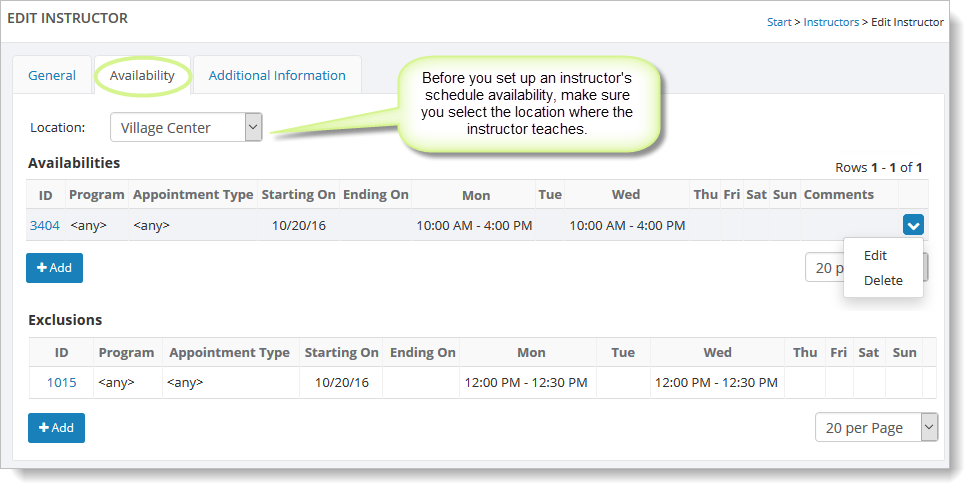Choose Edit from the row actions menu
Image resolution: width=975 pixels, height=494 pixels.
pyautogui.click(x=875, y=255)
